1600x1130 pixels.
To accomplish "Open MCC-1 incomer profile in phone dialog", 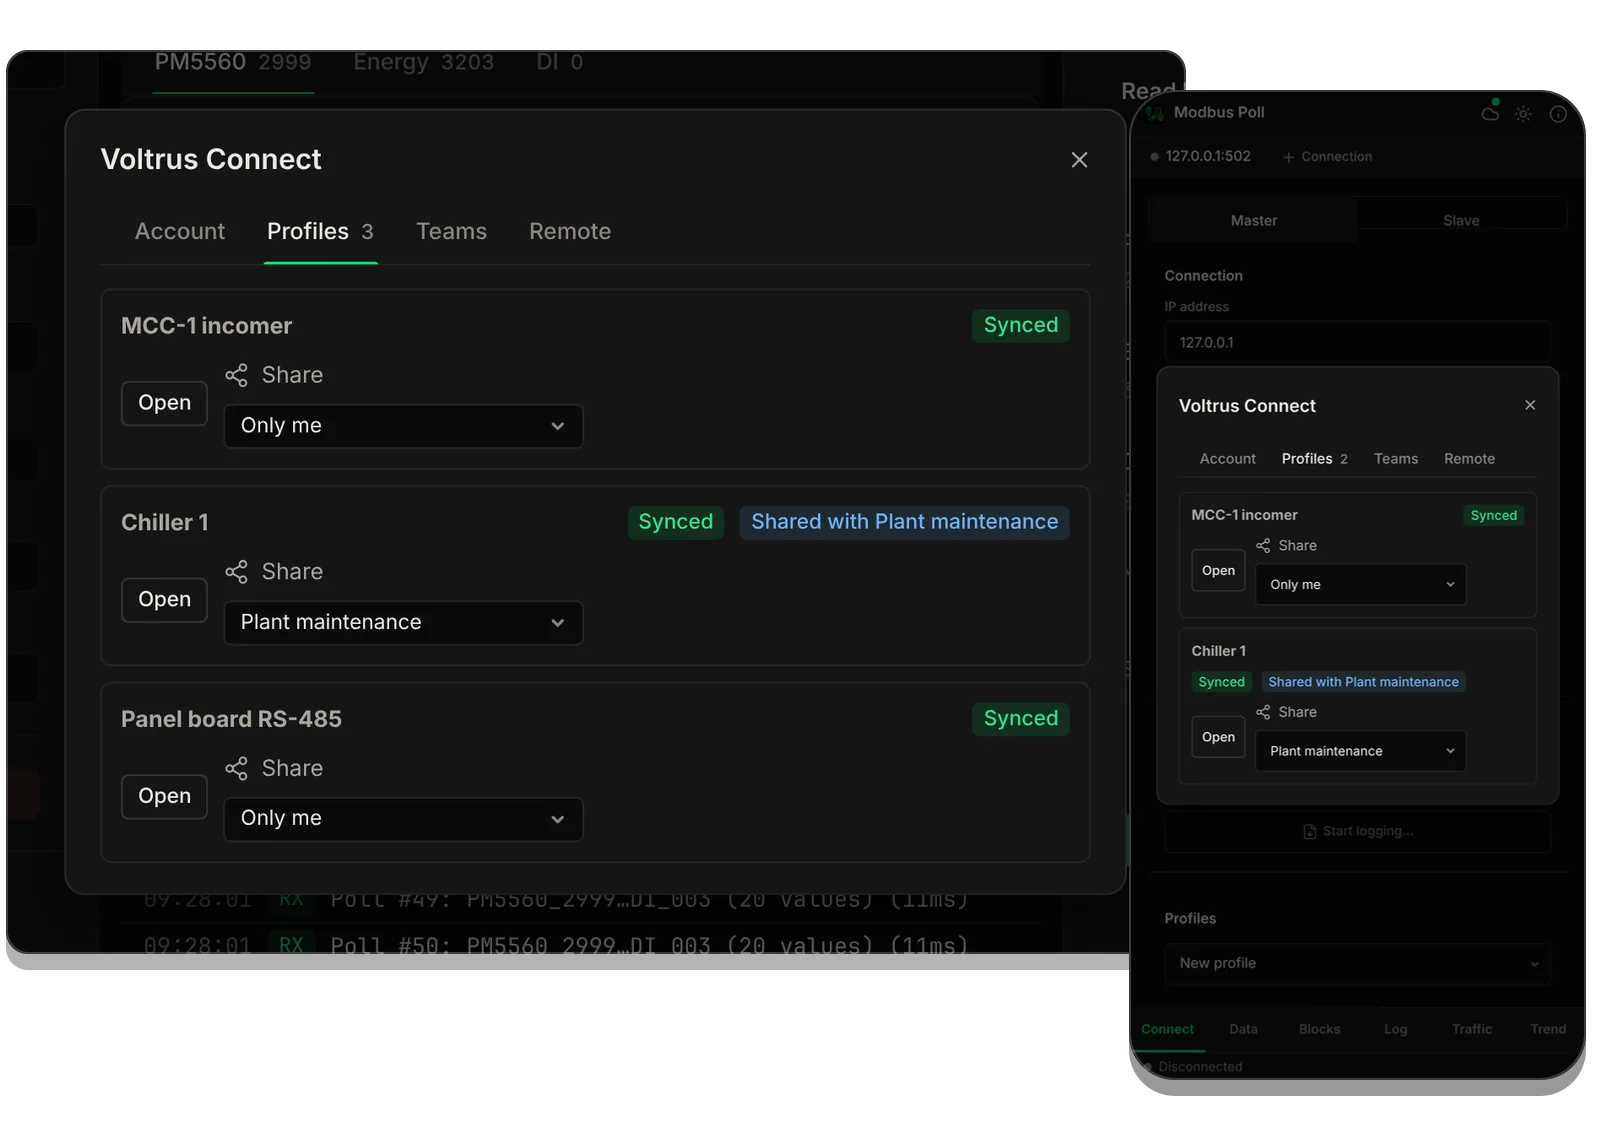I will 1218,571.
